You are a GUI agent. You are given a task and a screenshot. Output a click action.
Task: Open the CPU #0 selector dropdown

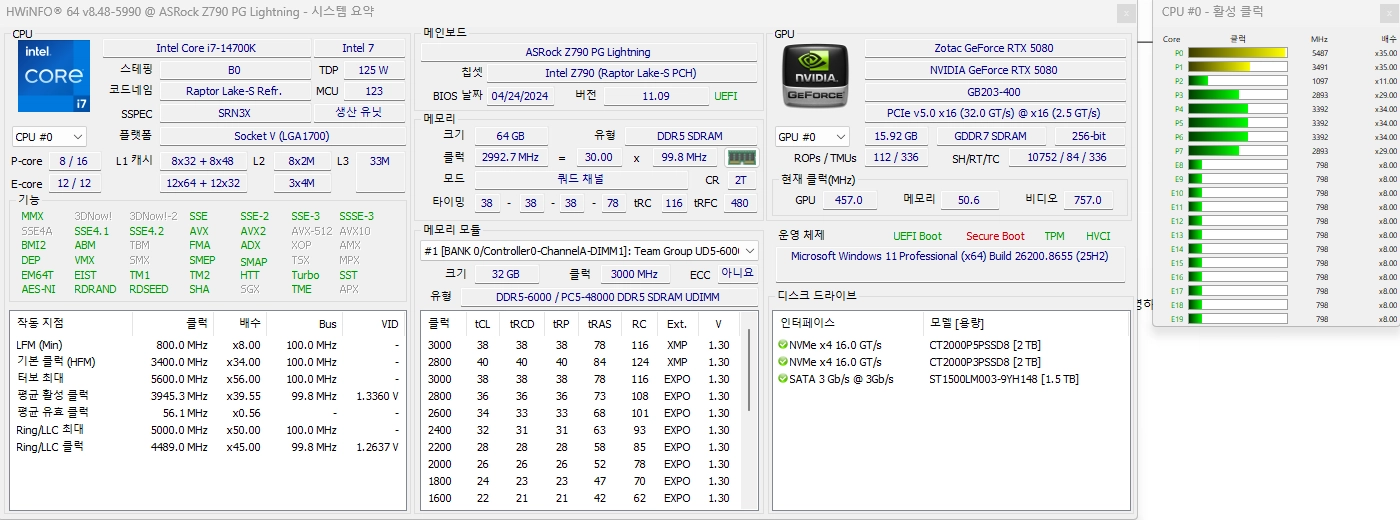click(x=50, y=136)
